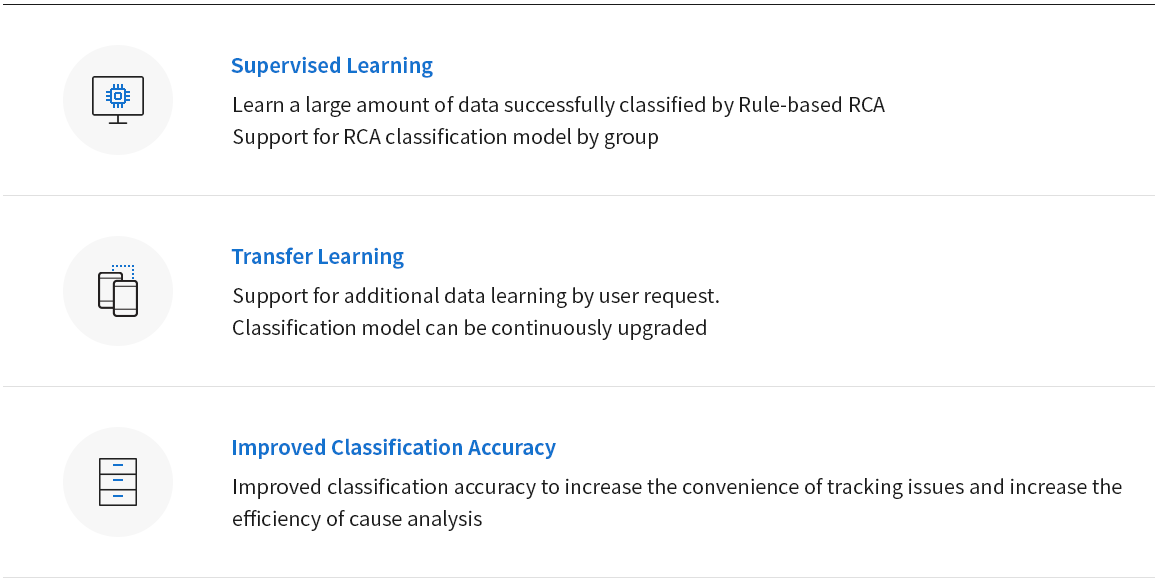Click the bottom drawer of cabinet icon
The width and height of the screenshot is (1158, 580).
click(x=117, y=497)
